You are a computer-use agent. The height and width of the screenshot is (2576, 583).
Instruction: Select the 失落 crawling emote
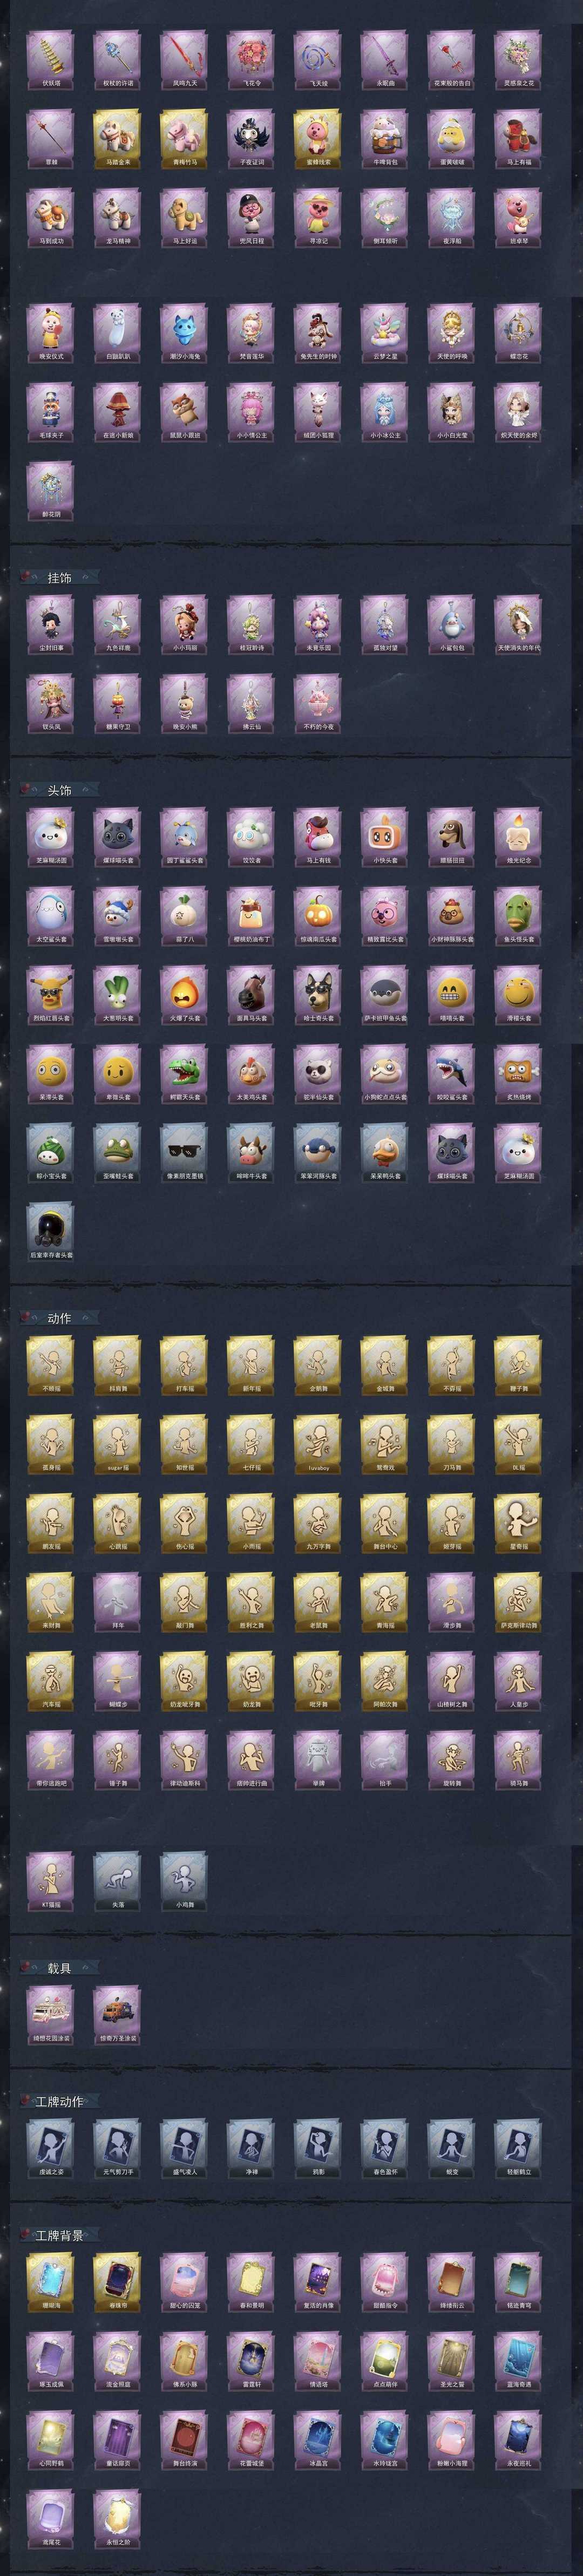(x=117, y=1877)
